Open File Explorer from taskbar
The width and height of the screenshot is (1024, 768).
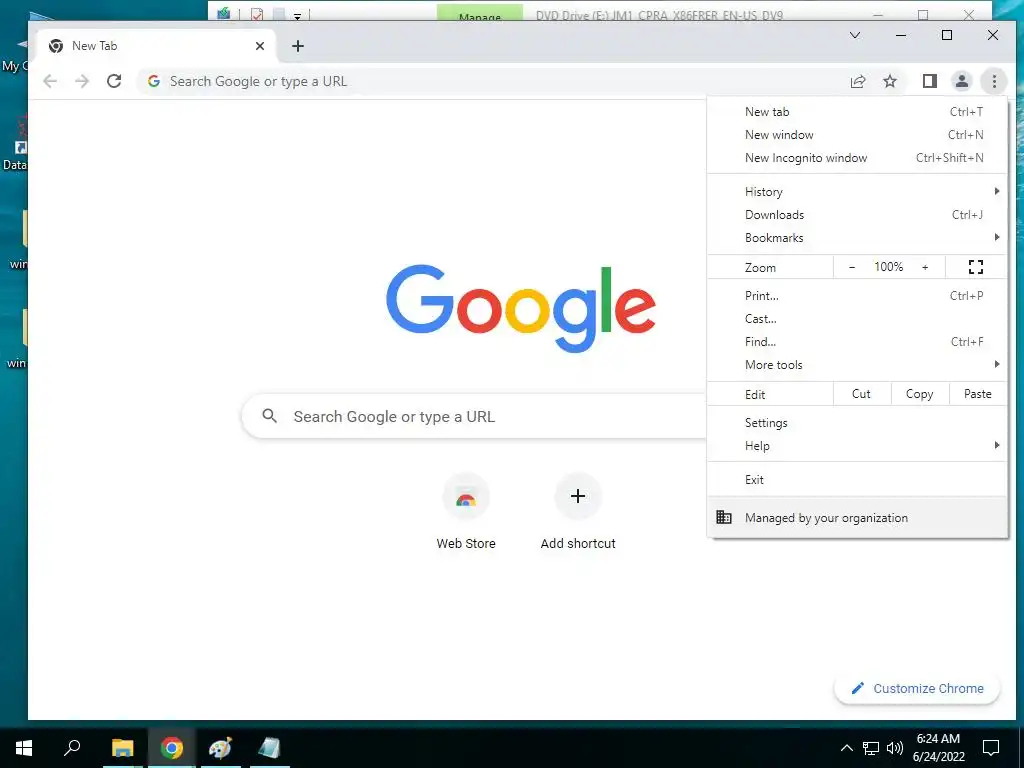coord(122,748)
